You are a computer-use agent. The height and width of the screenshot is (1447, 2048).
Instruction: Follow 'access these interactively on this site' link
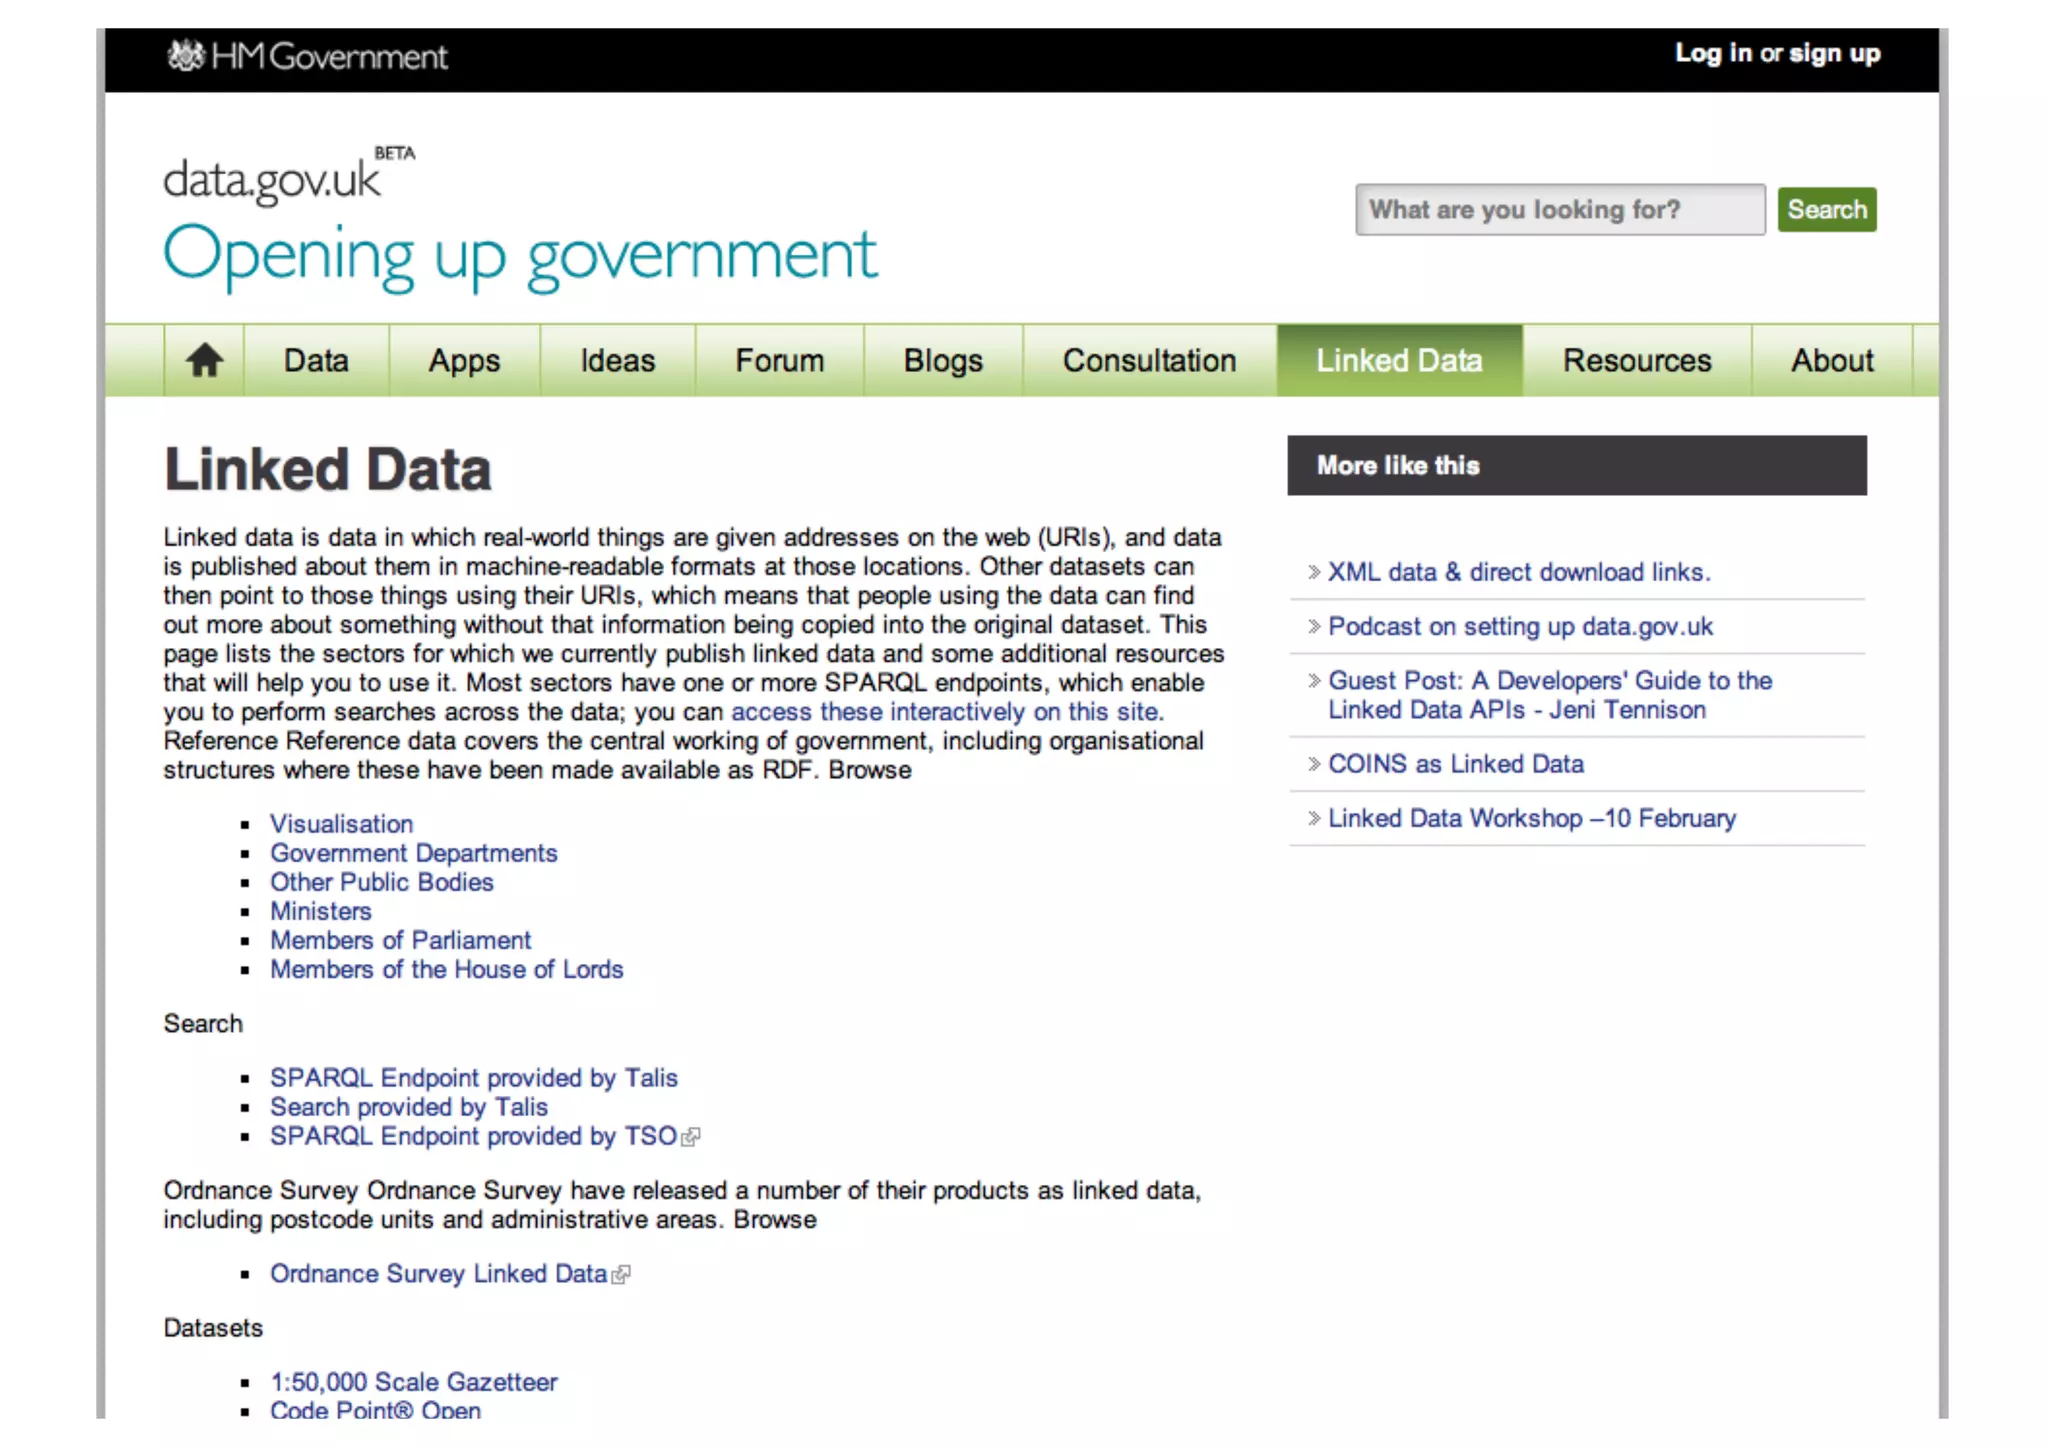pos(947,712)
